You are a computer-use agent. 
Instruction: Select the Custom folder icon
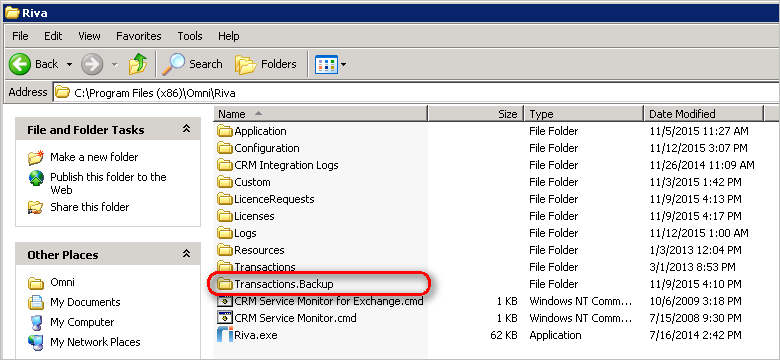pos(225,182)
